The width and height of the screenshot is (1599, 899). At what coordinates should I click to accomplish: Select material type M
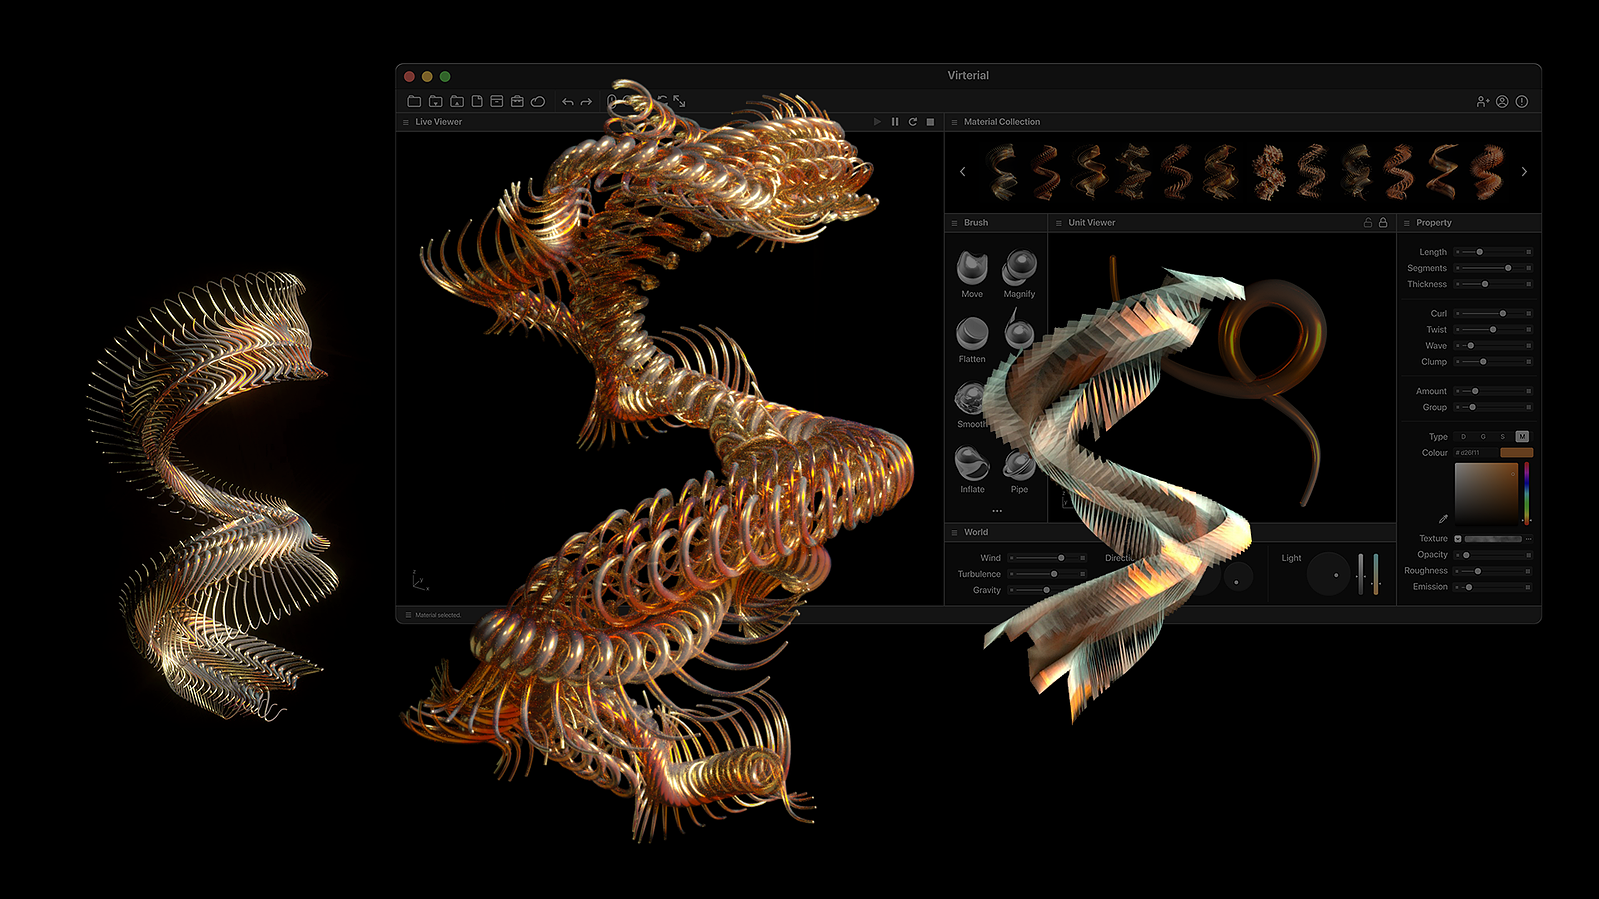(1522, 436)
